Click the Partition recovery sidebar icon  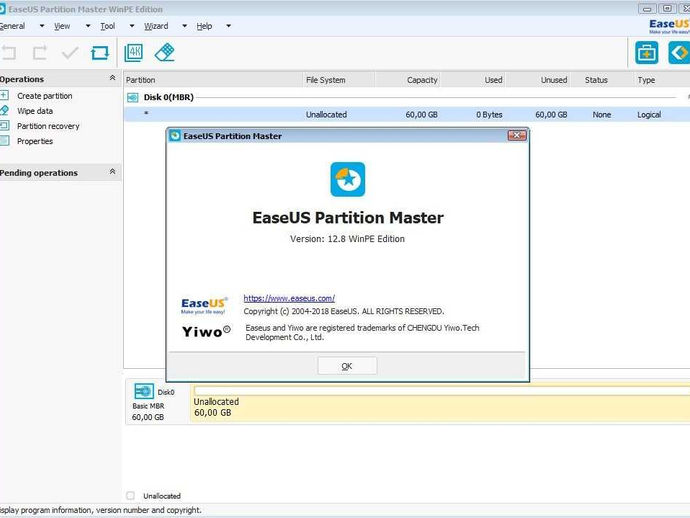(4, 126)
